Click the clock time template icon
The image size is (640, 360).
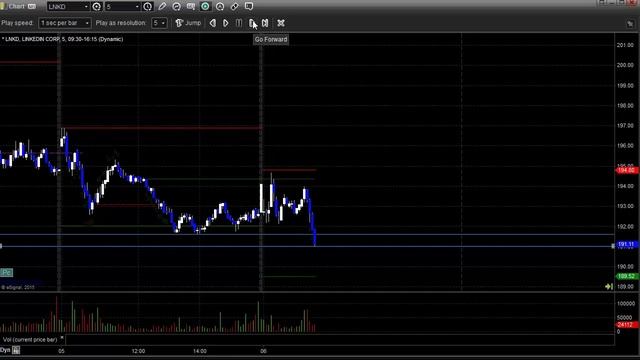(x=148, y=7)
